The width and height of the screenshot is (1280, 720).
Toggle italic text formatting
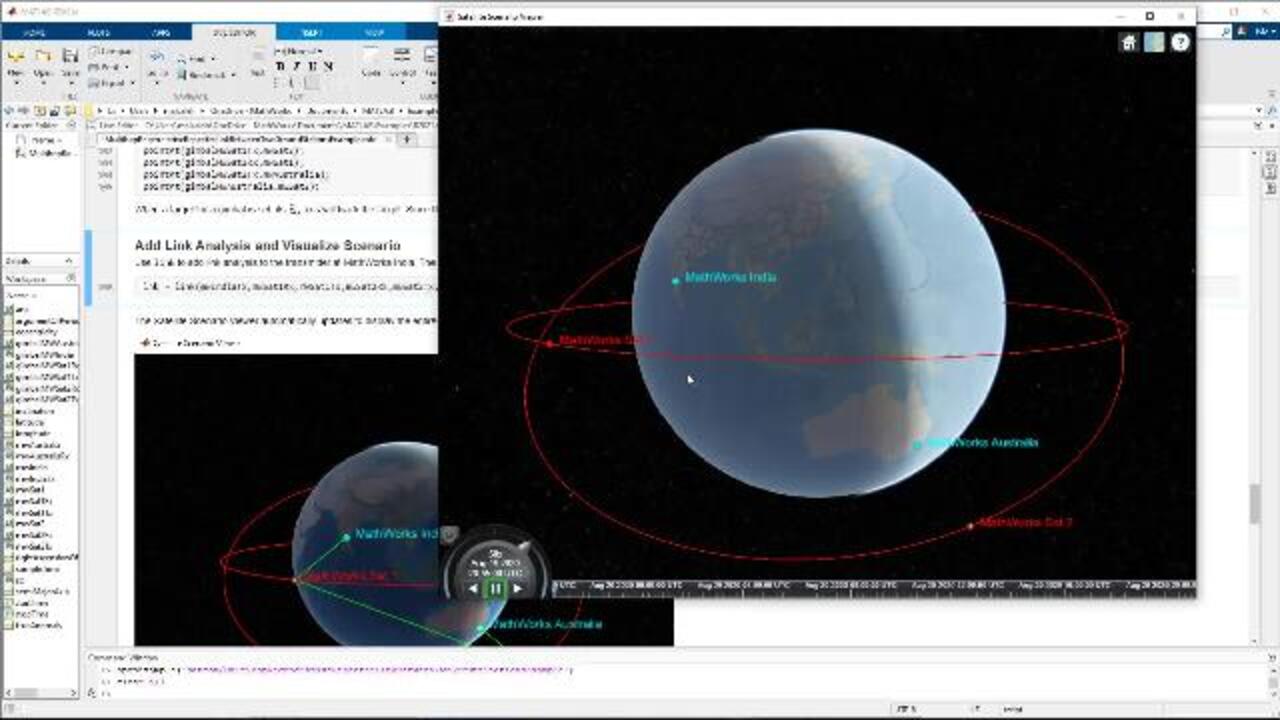[x=297, y=67]
